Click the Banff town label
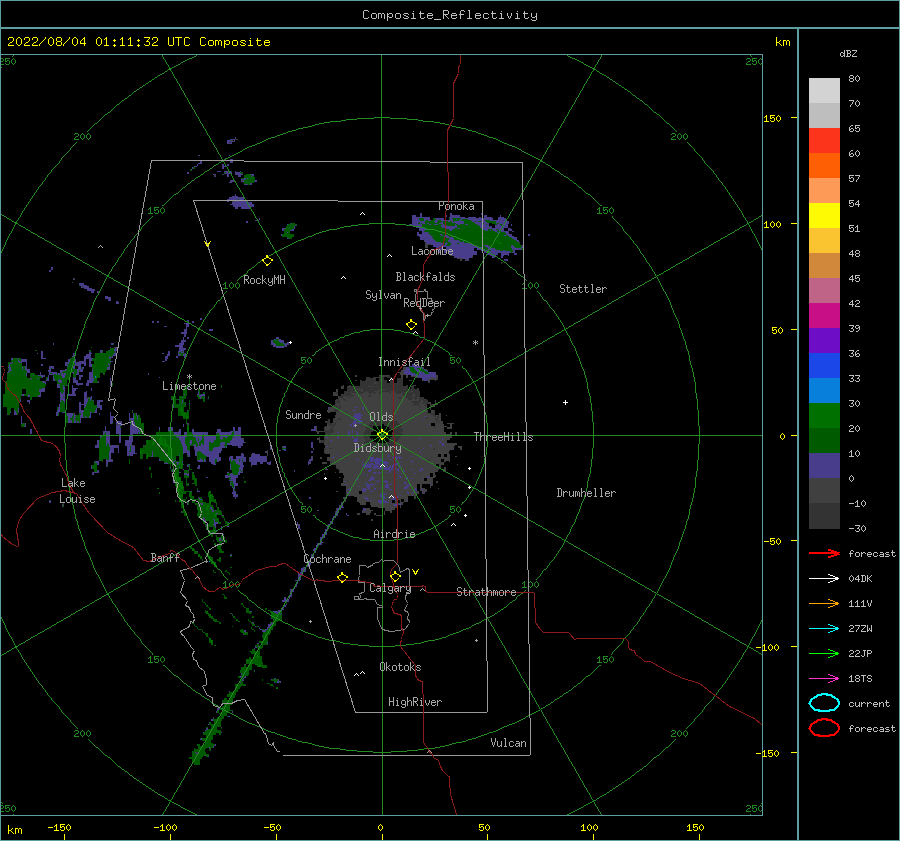 pyautogui.click(x=165, y=557)
